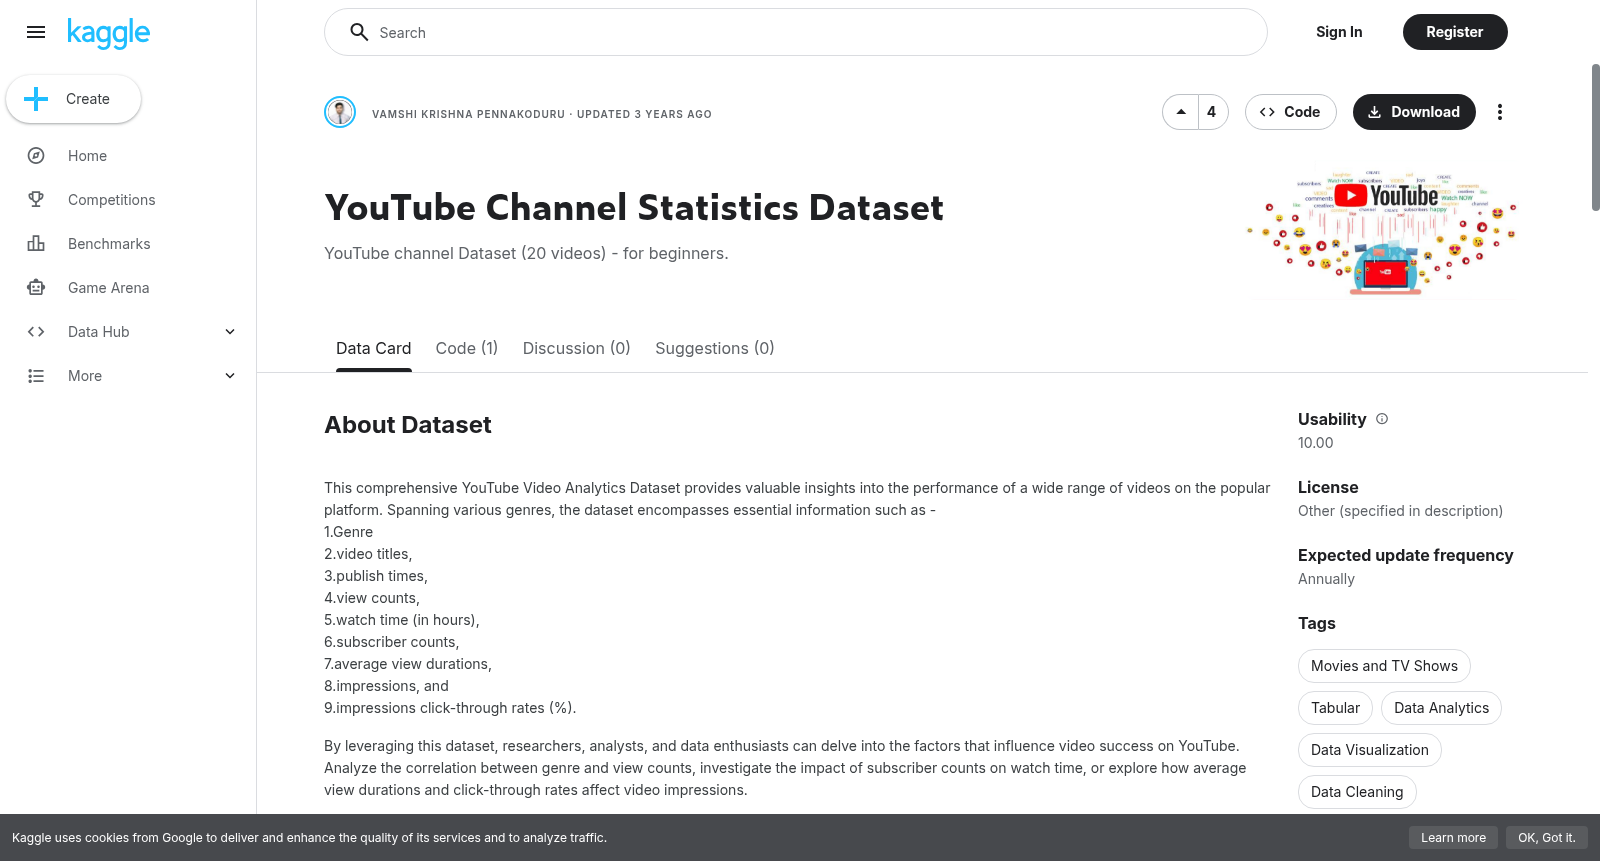The height and width of the screenshot is (861, 1600).
Task: Switch to the Code (1) tab
Action: tap(467, 348)
